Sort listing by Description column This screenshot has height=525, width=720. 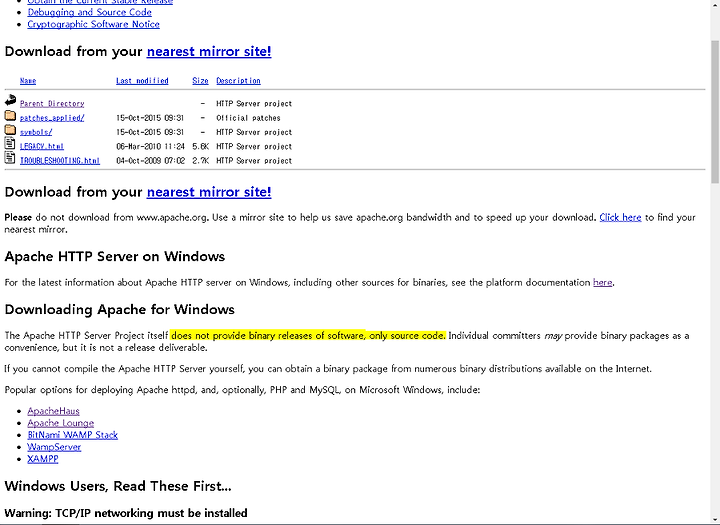pos(238,81)
